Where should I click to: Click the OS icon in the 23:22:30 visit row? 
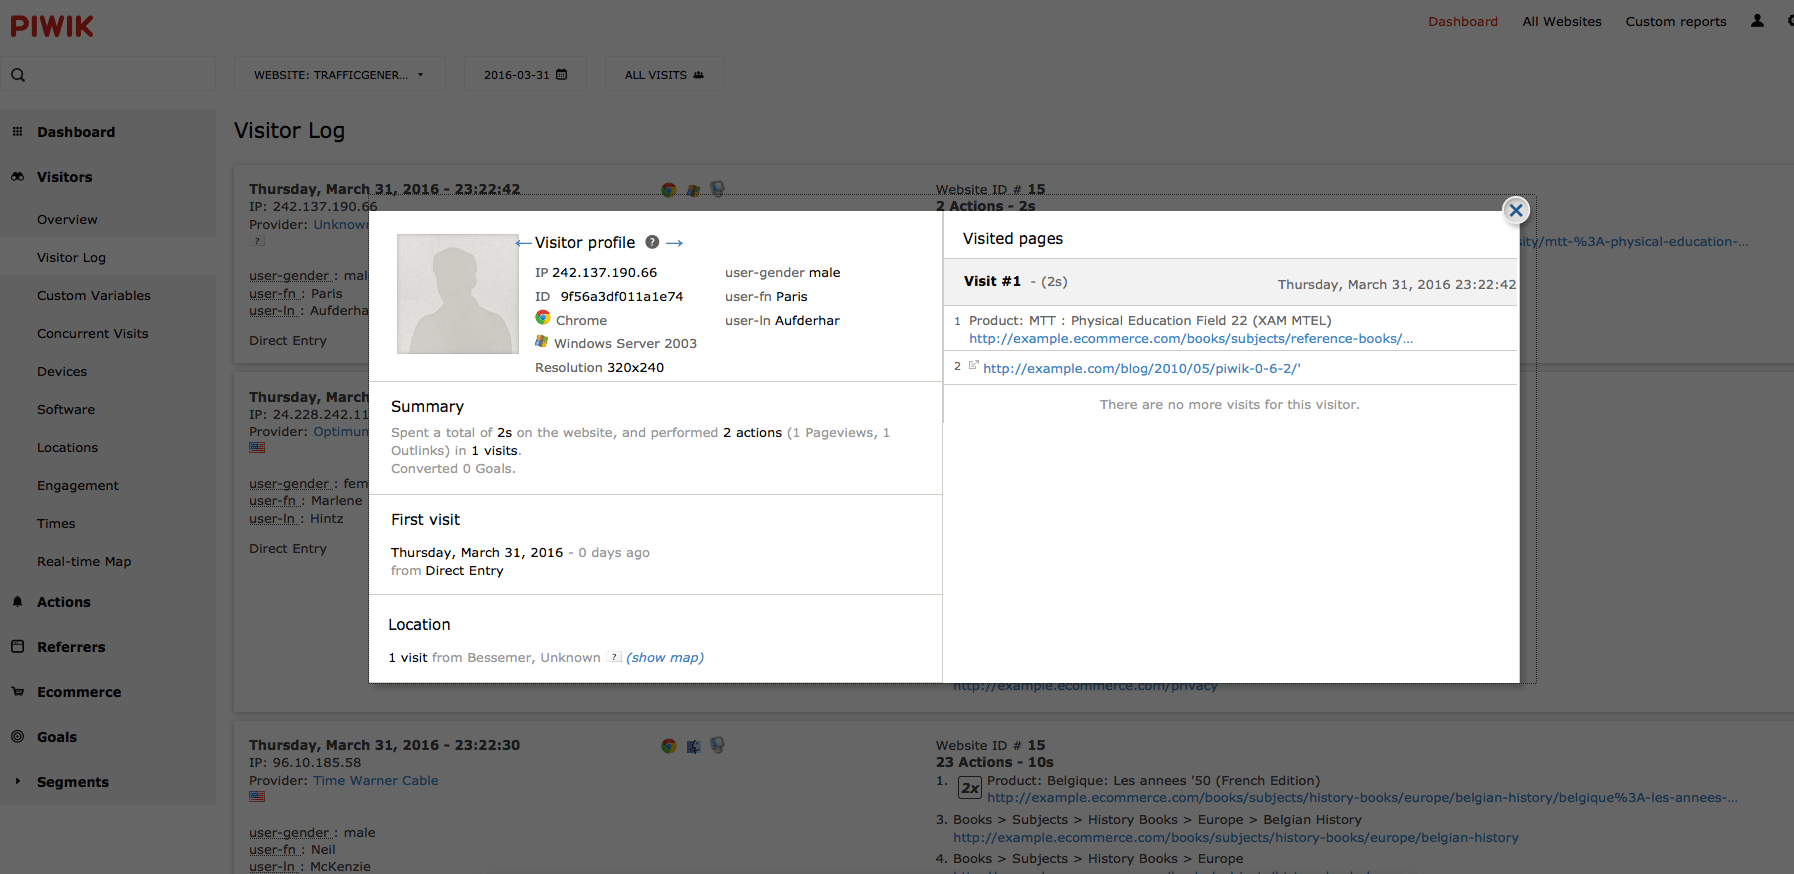[693, 747]
